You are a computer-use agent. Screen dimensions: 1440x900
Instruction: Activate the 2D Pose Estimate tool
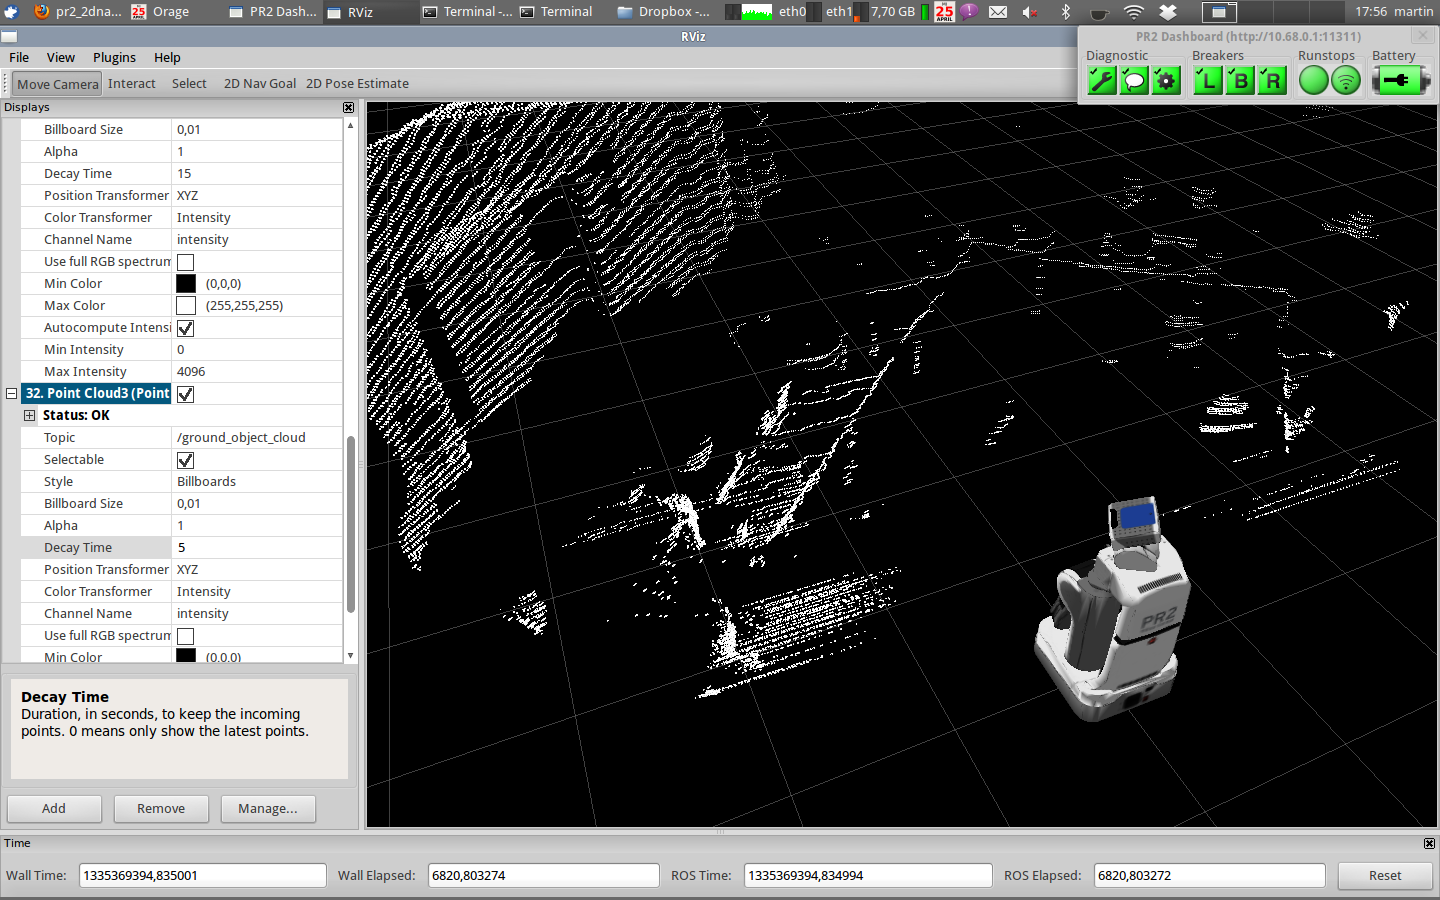[357, 84]
